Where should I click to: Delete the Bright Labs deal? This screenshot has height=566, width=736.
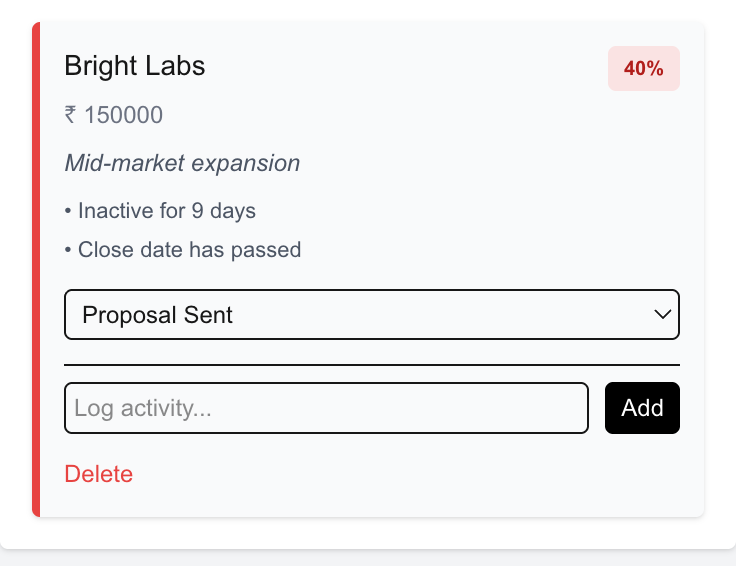pos(98,474)
